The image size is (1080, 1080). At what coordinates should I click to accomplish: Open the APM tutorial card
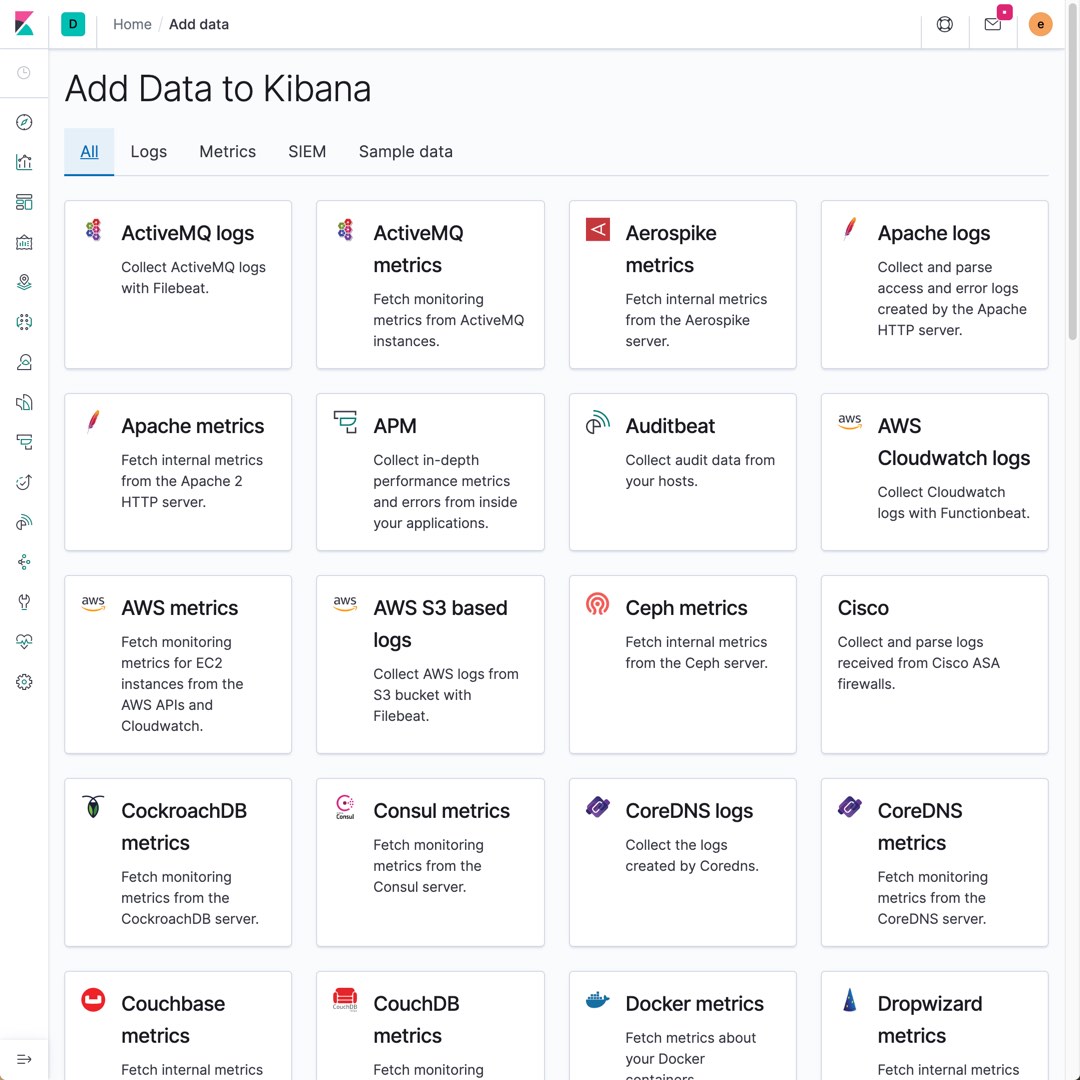(x=430, y=472)
